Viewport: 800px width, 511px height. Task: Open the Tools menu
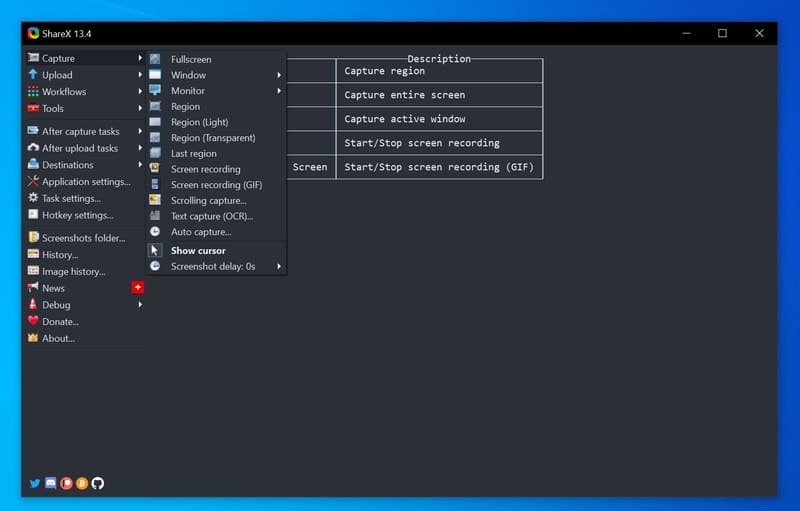(x=85, y=109)
